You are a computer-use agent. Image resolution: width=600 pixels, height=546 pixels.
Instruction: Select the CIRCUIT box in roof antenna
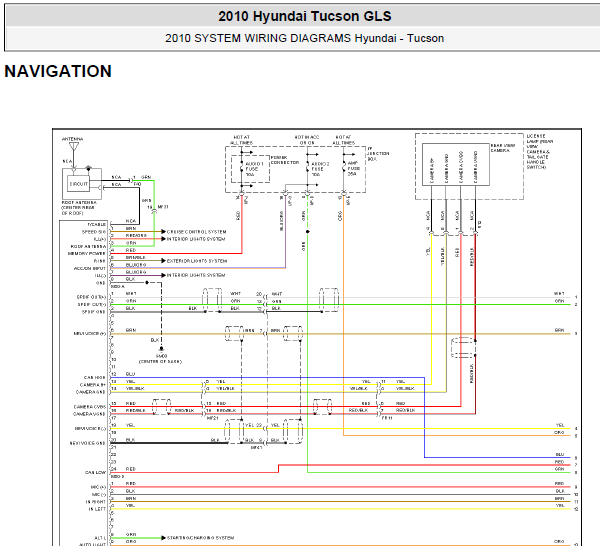pos(78,184)
